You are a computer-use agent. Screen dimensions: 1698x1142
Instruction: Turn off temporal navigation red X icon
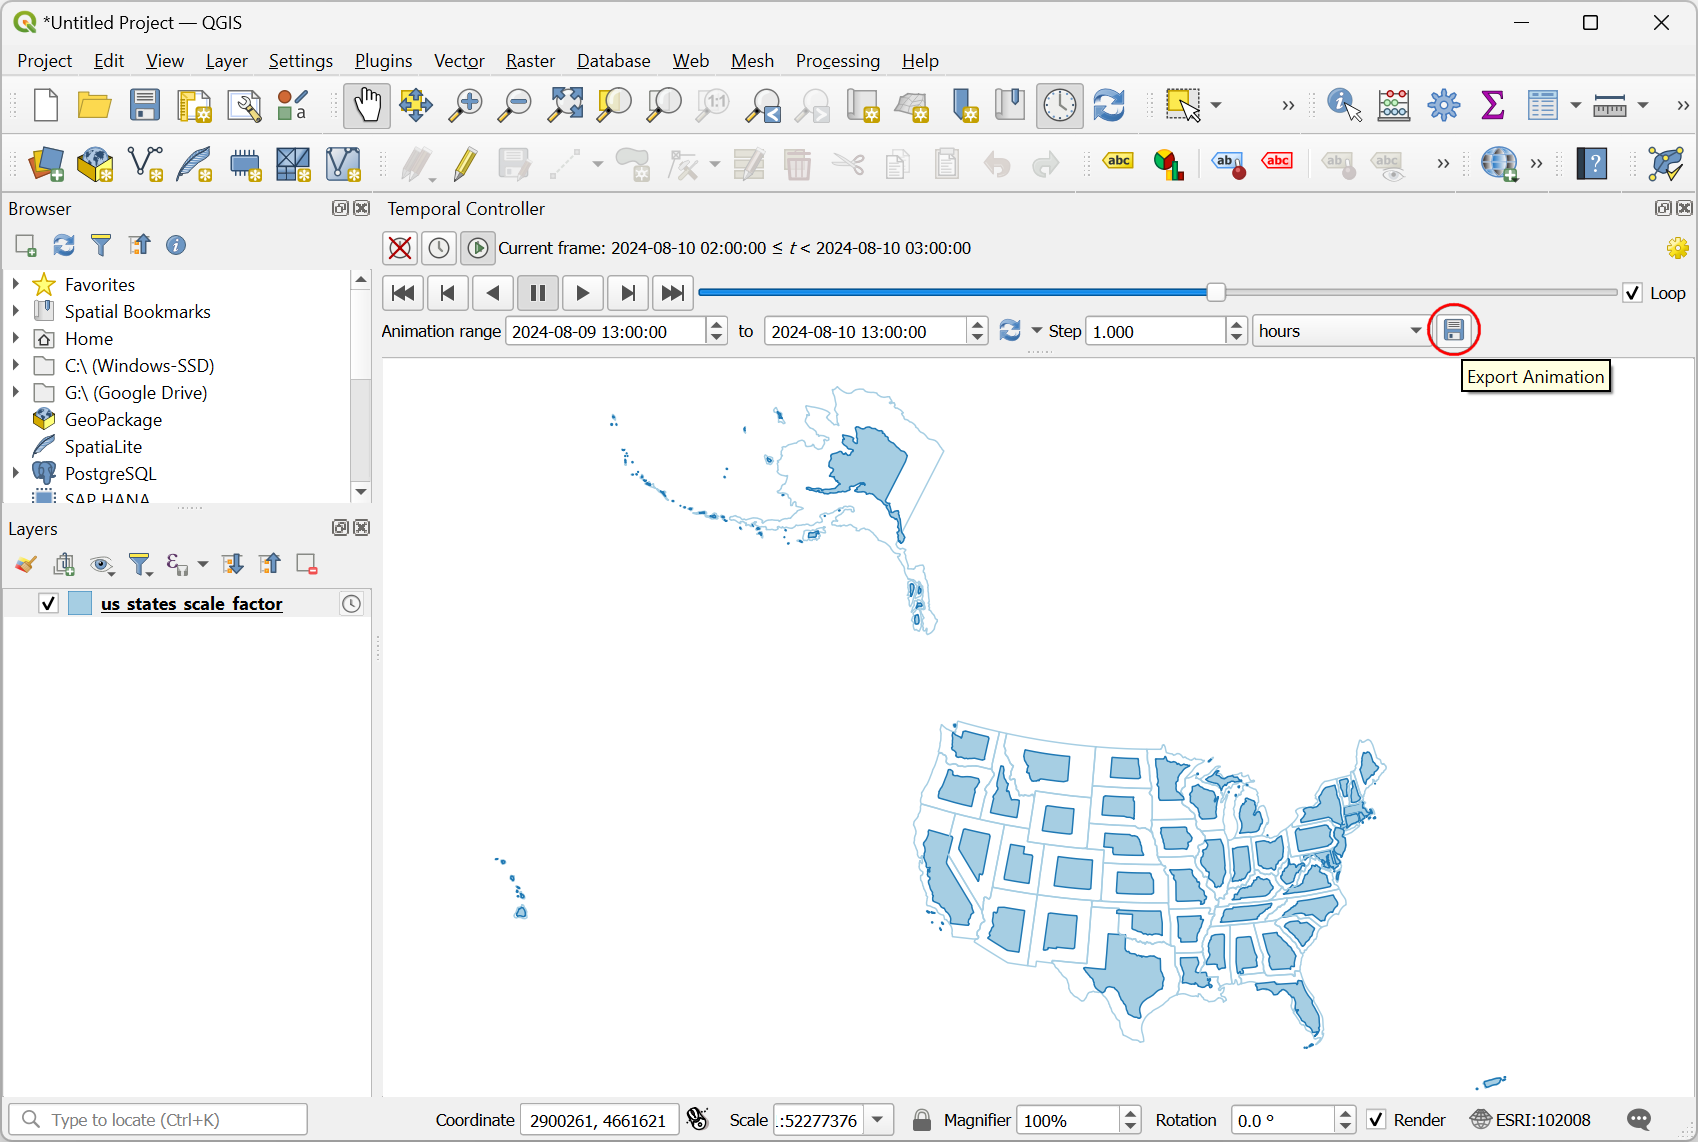pos(400,248)
